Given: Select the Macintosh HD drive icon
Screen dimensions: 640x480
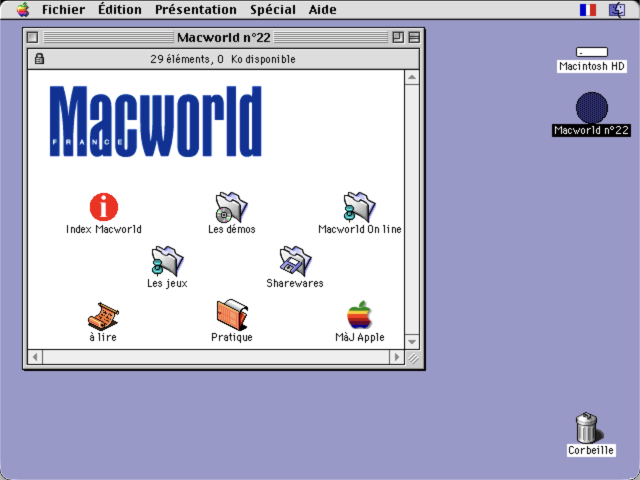Looking at the screenshot, I should pyautogui.click(x=592, y=52).
